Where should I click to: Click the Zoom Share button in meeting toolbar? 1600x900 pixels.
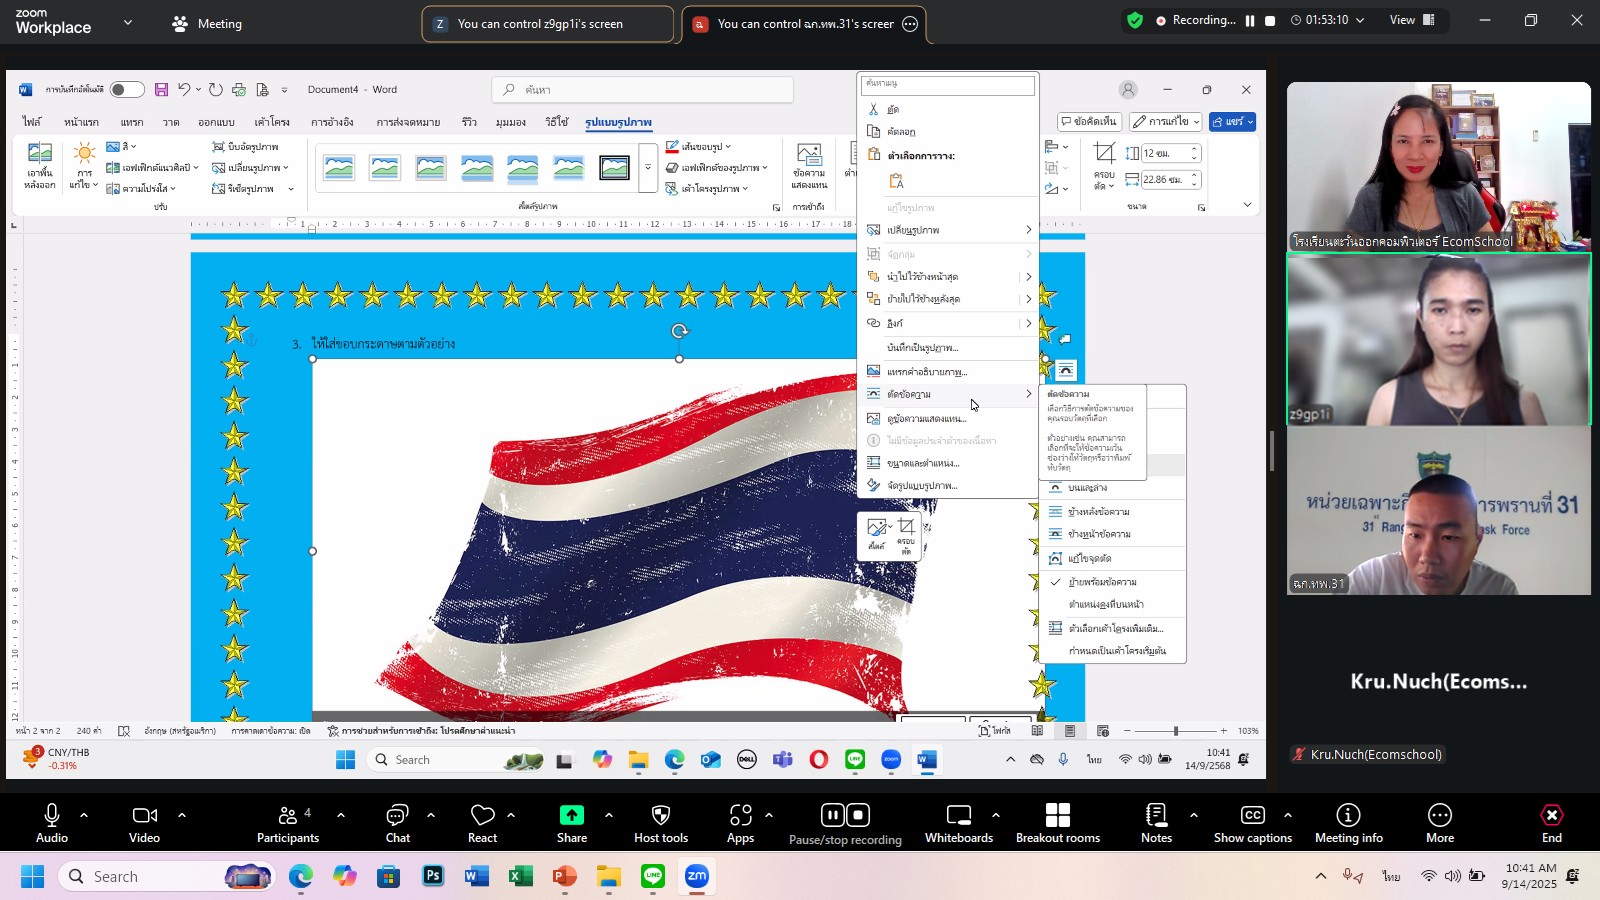pyautogui.click(x=571, y=823)
